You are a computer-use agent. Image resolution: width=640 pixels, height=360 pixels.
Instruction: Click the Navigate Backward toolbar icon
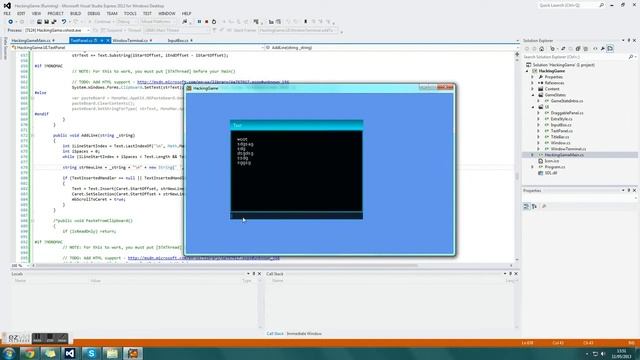10,22
